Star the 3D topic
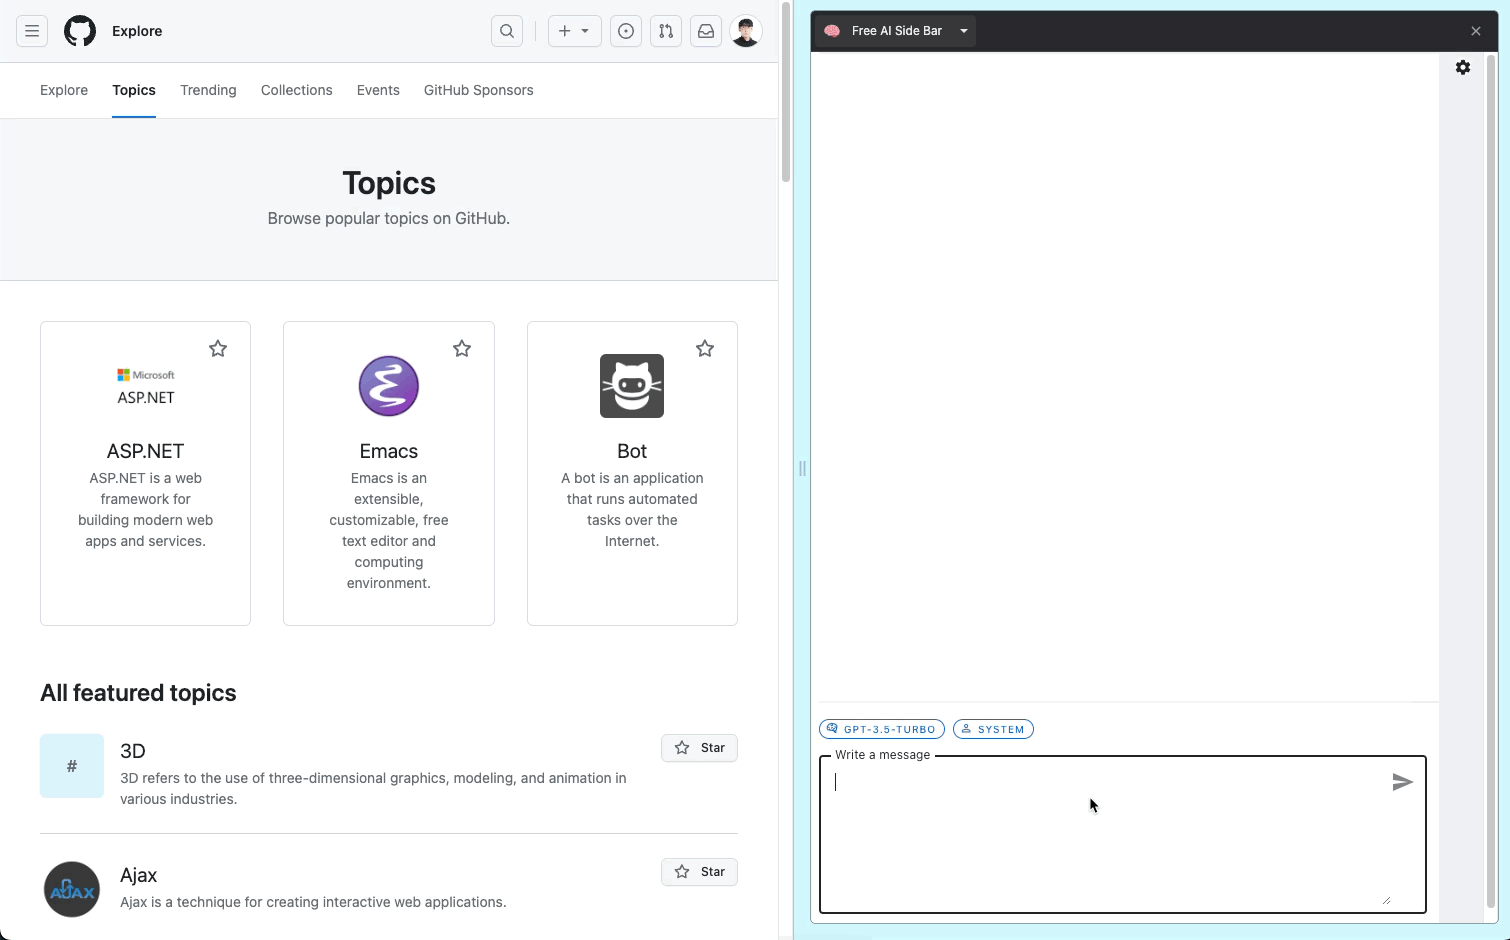Screen dimensions: 1510x940 (x=699, y=748)
